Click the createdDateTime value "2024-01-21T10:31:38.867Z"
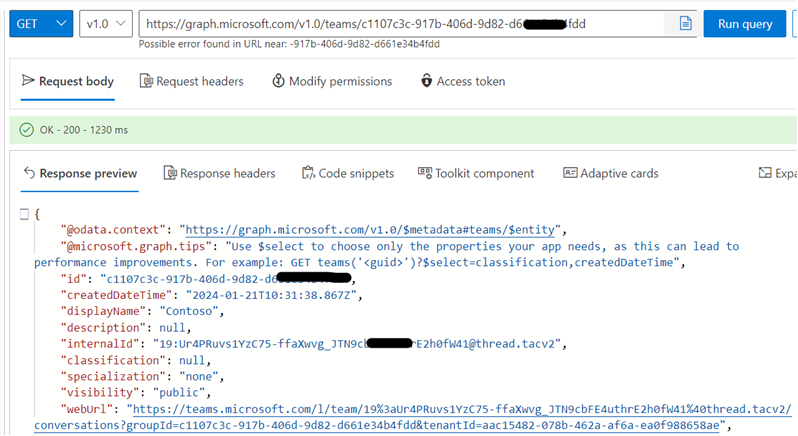Viewport: 798px width, 436px height. tap(271, 295)
